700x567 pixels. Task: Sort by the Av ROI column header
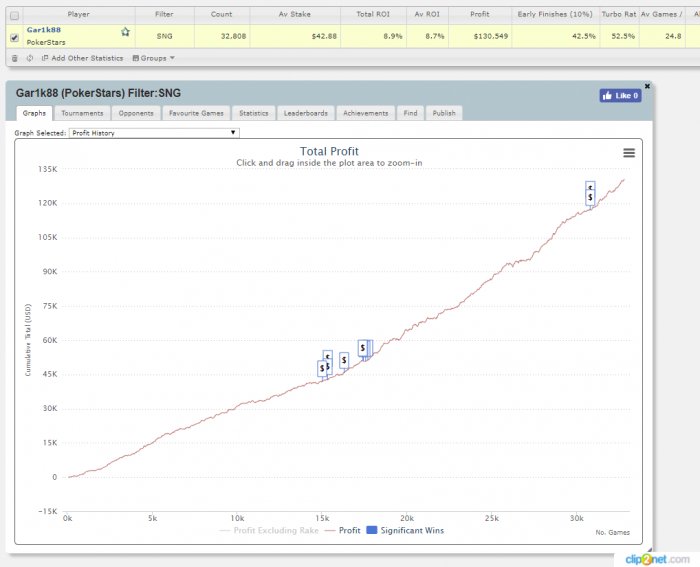pos(427,14)
